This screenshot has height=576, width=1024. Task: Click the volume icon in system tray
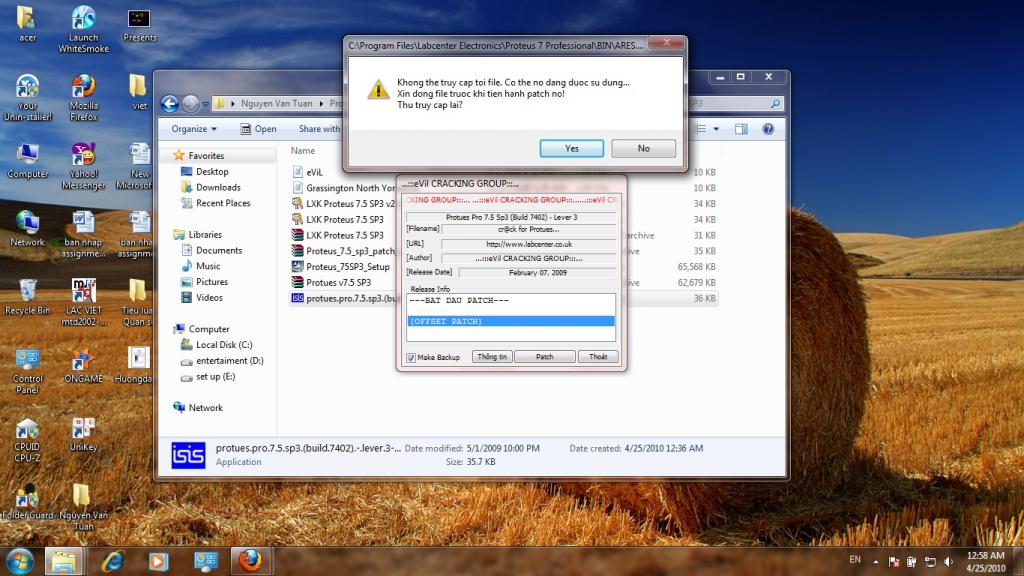[x=948, y=562]
